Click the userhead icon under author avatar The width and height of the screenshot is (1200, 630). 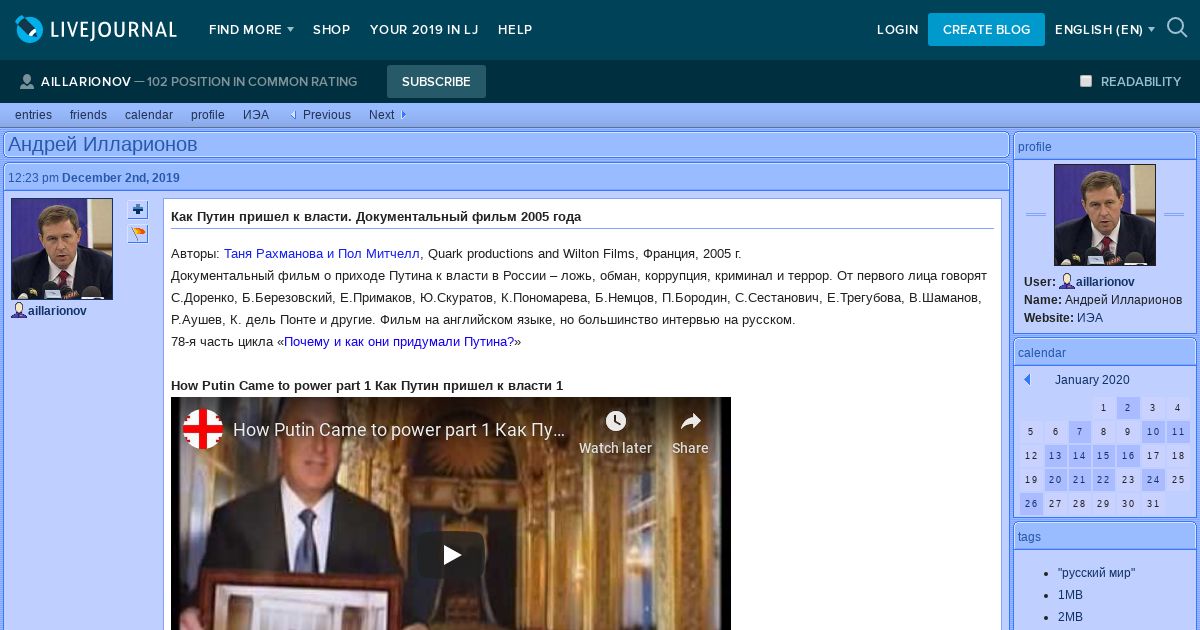click(x=19, y=311)
